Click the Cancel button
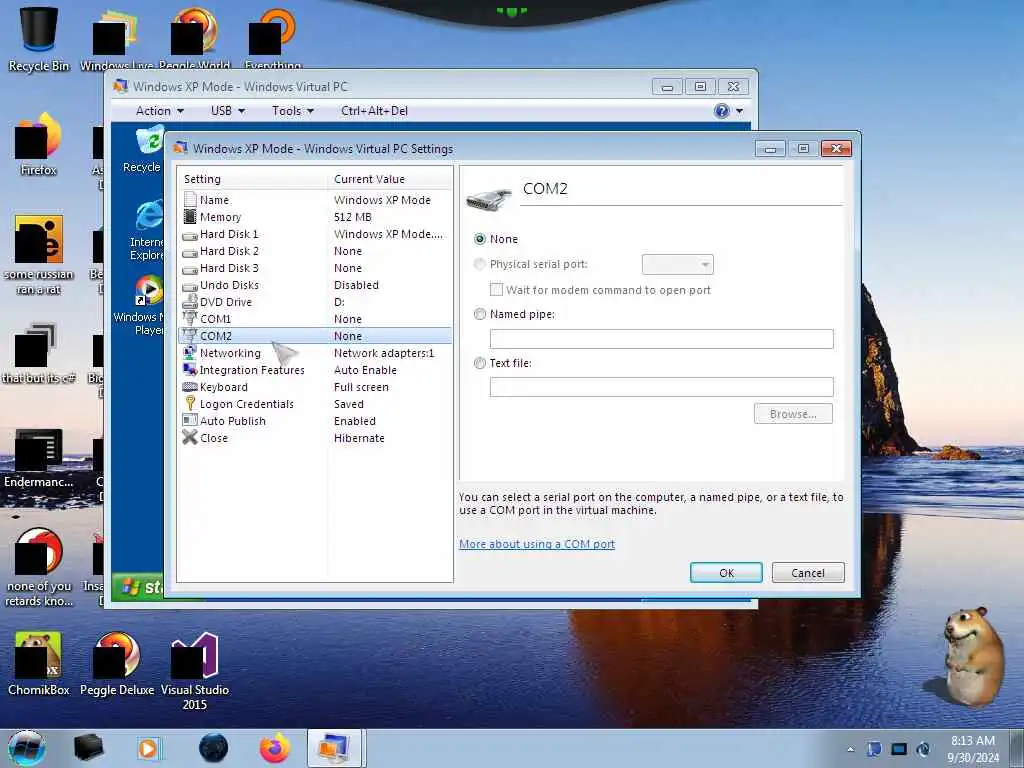Viewport: 1024px width, 768px height. (x=808, y=573)
